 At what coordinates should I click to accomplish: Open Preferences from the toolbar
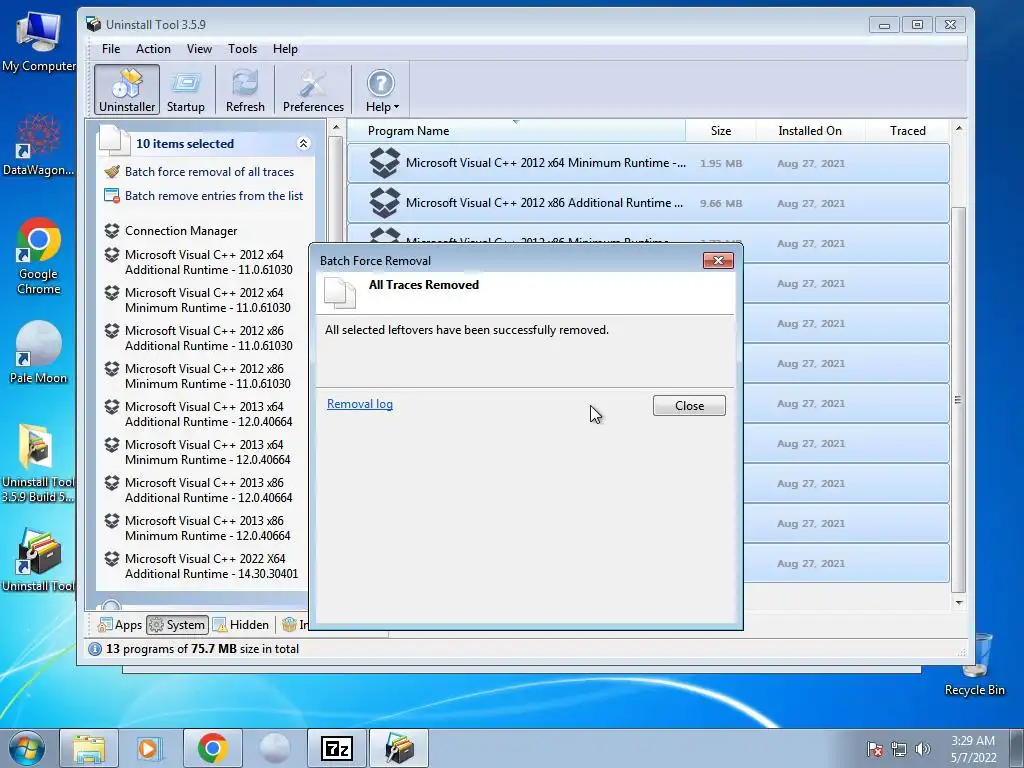[x=313, y=89]
